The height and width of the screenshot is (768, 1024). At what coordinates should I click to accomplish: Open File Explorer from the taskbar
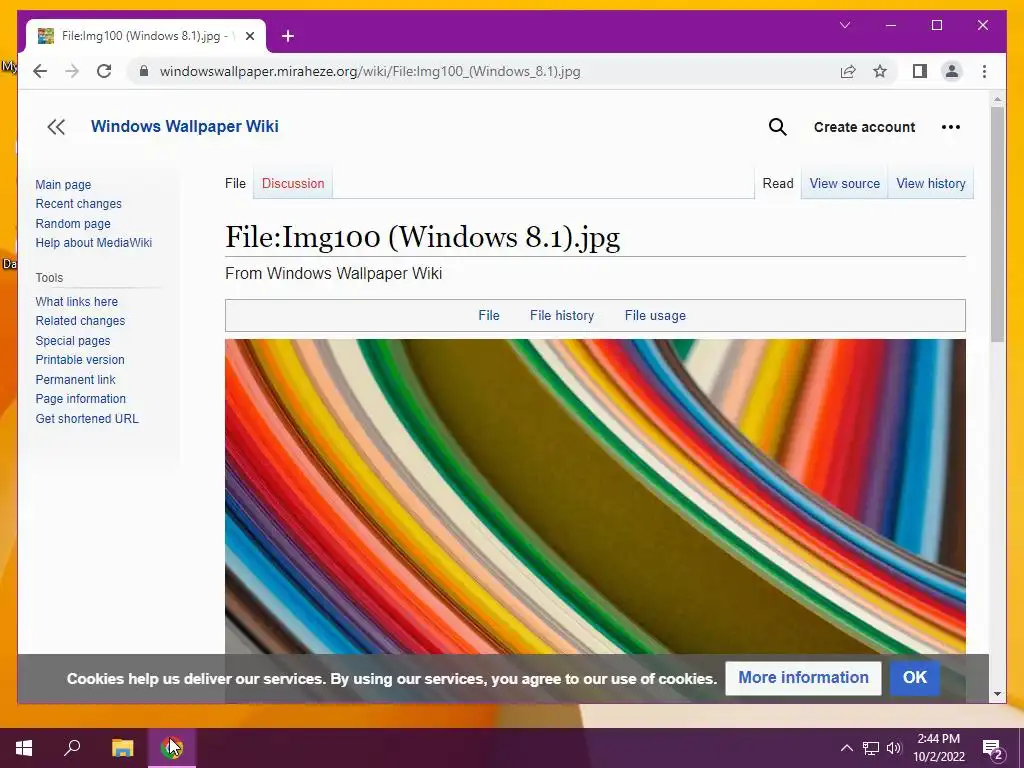(x=122, y=748)
